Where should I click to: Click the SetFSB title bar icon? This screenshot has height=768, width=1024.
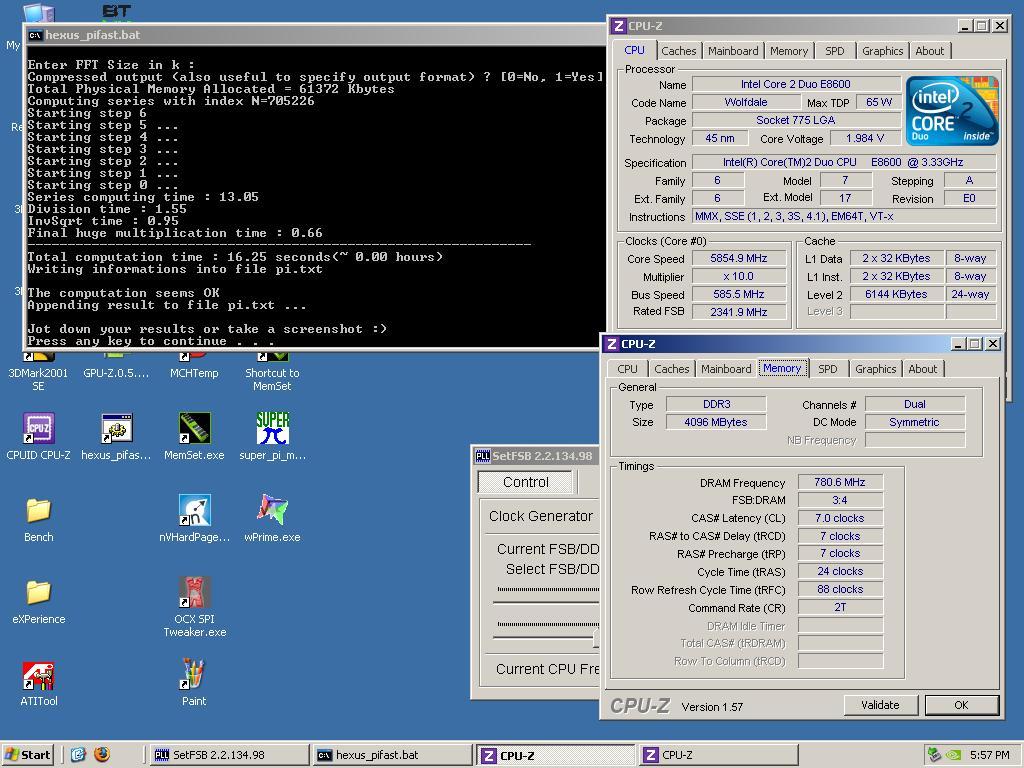(x=483, y=456)
